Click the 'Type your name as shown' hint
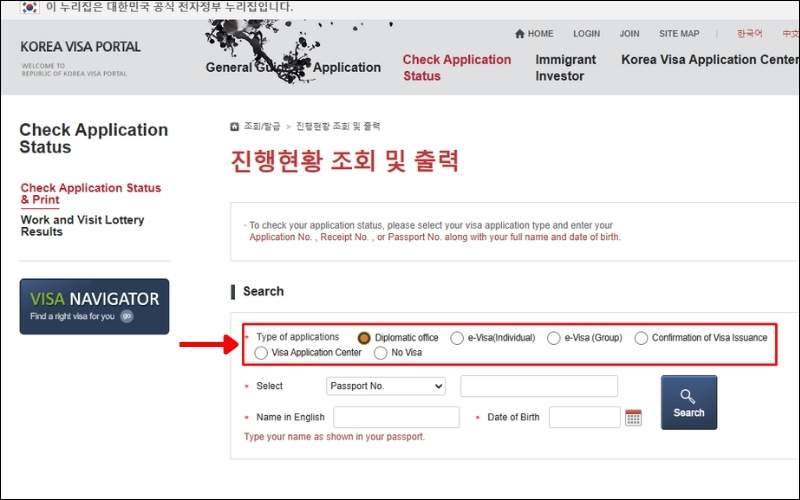800x500 pixels. pyautogui.click(x=334, y=437)
